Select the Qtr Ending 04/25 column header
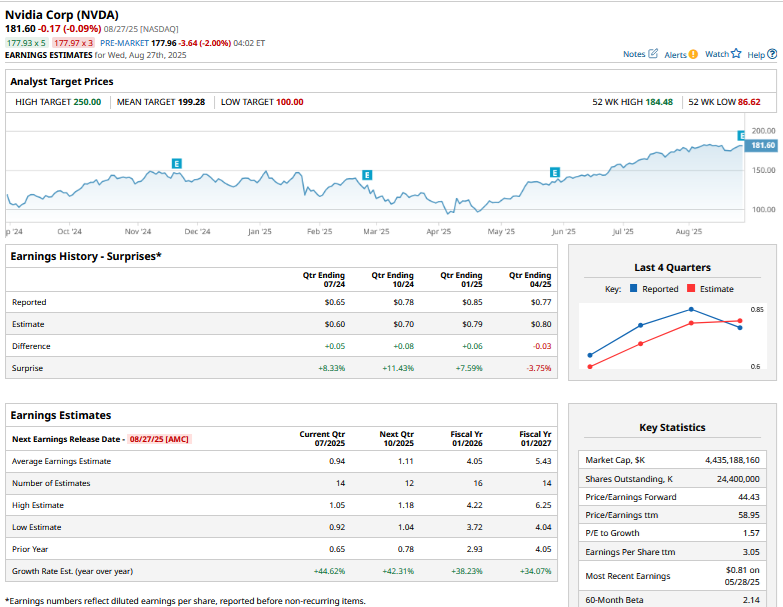 point(530,279)
